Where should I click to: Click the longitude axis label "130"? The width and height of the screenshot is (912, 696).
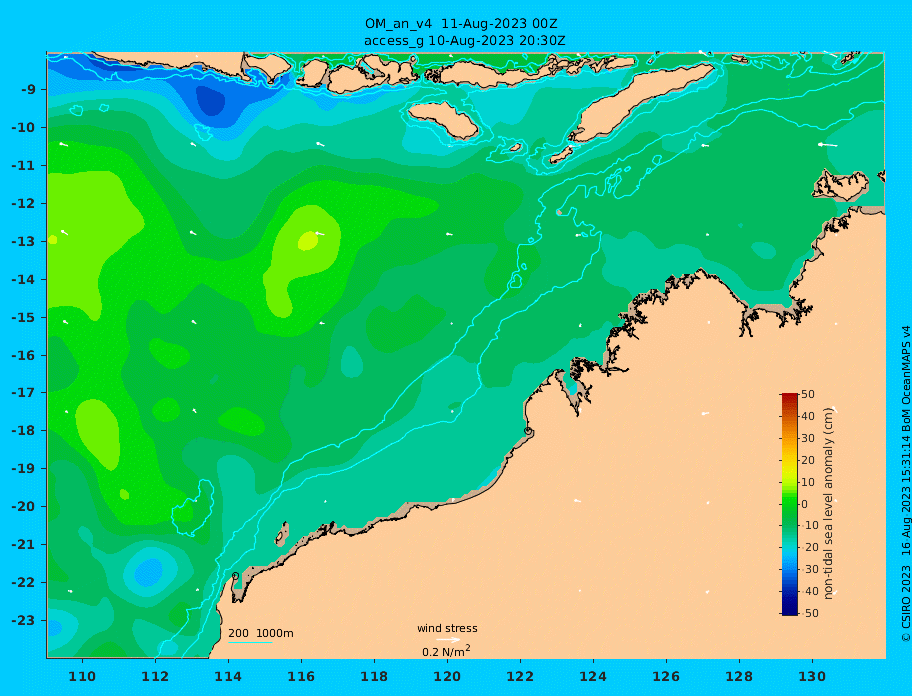pos(812,676)
